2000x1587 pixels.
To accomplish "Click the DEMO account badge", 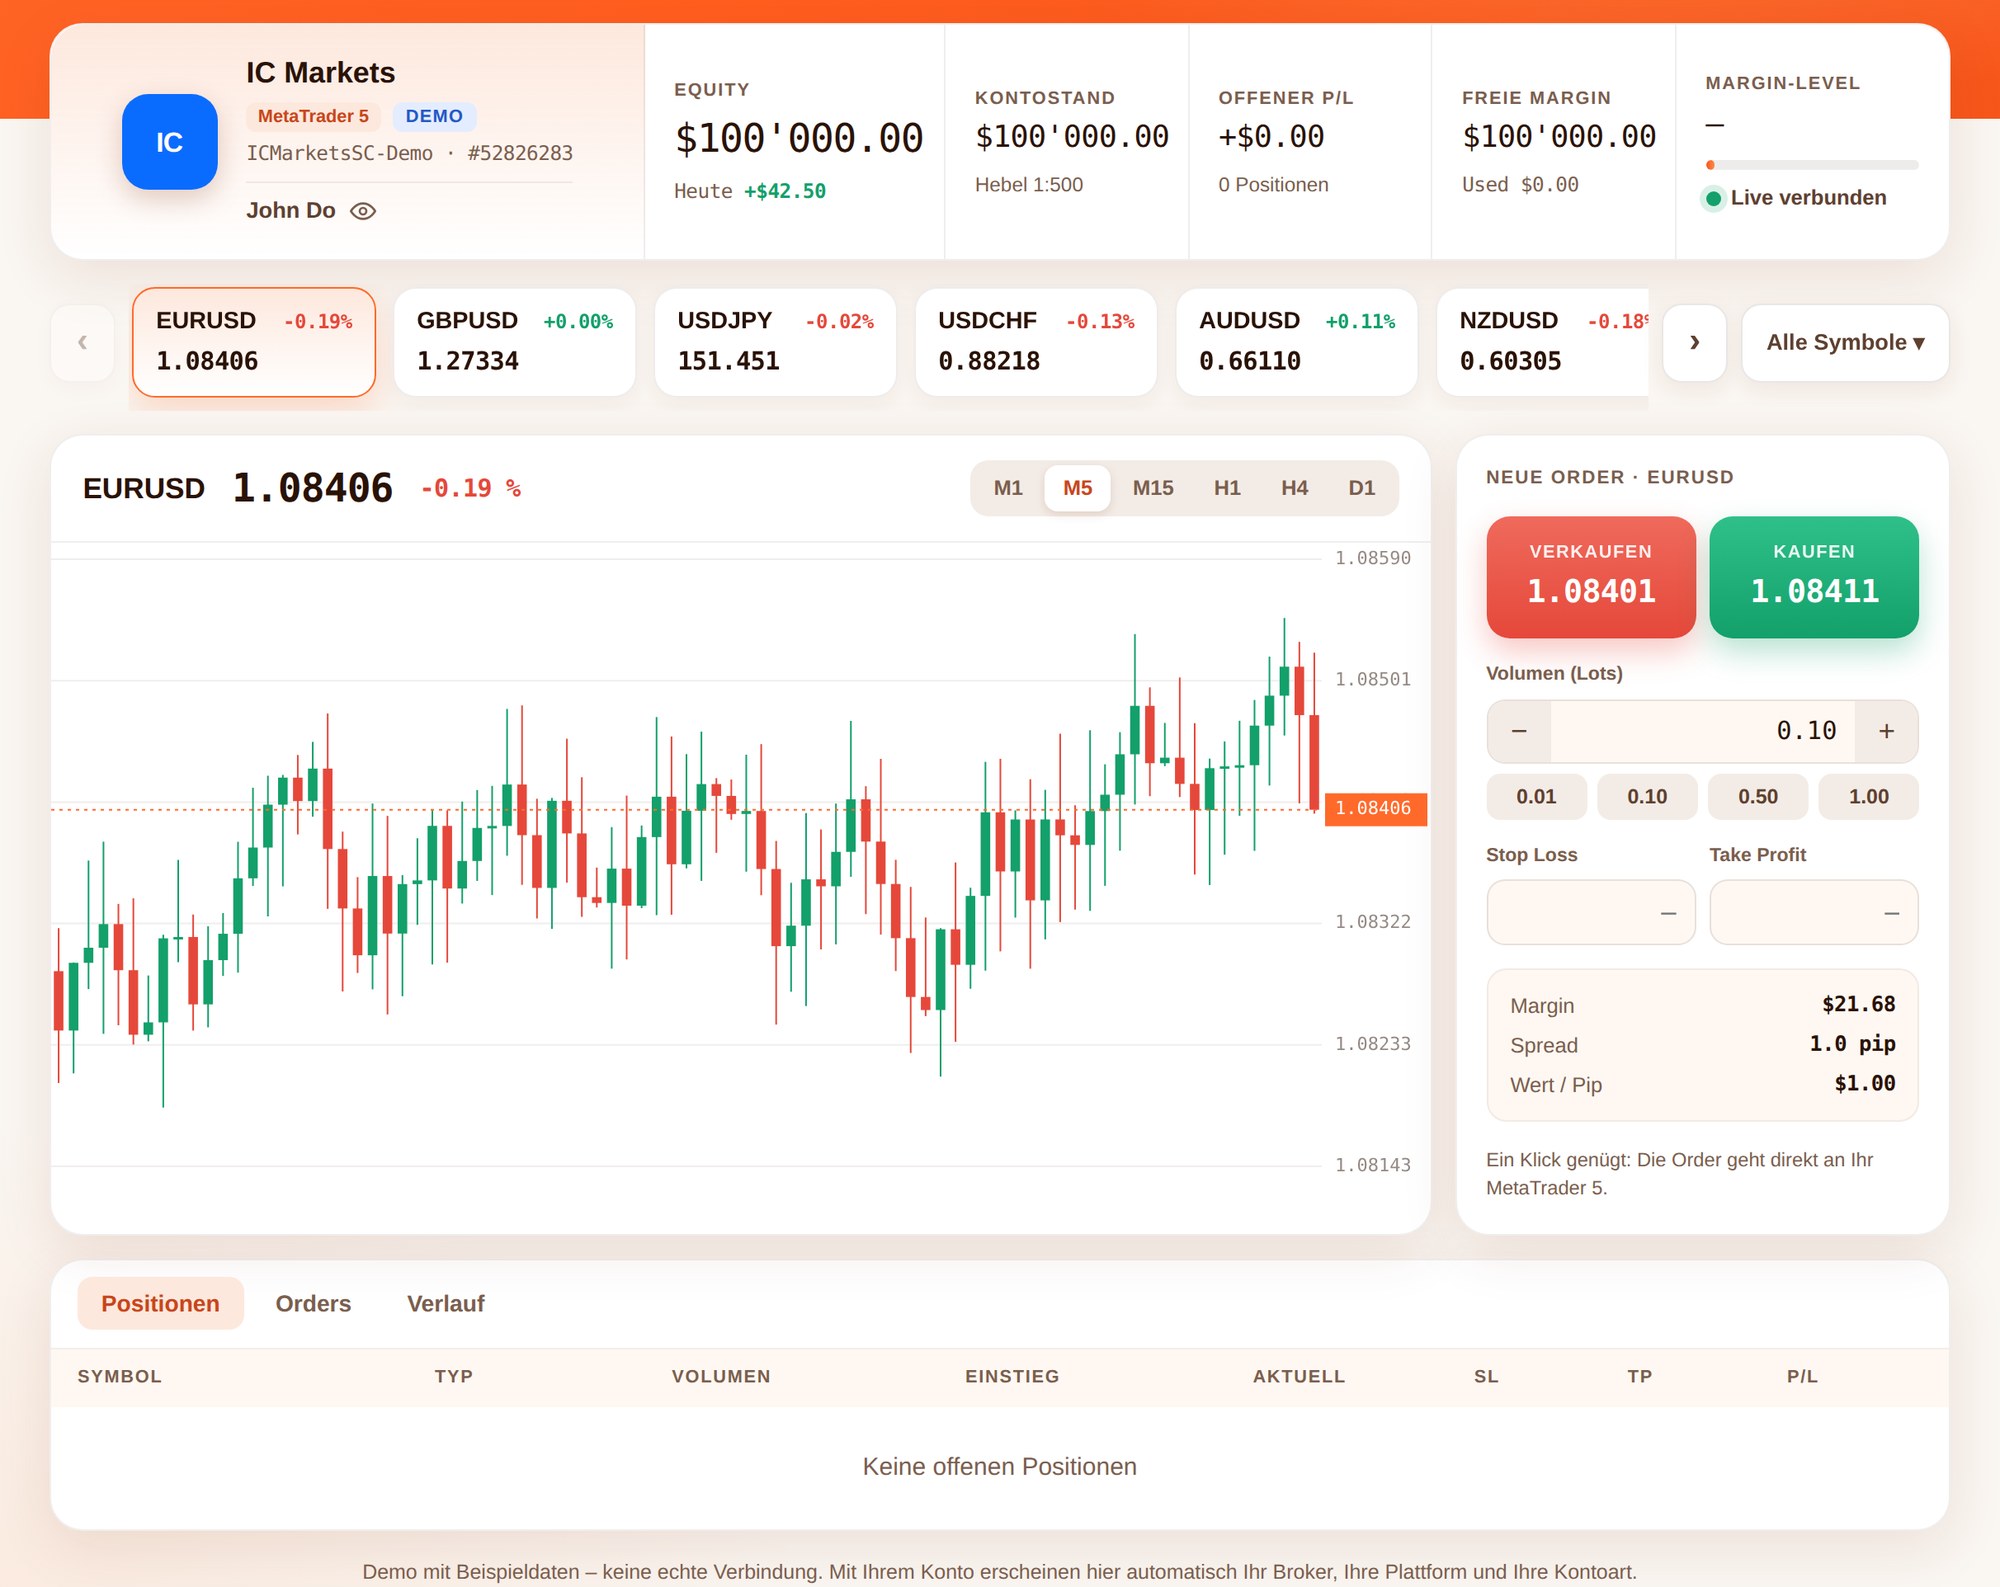I will pos(434,116).
